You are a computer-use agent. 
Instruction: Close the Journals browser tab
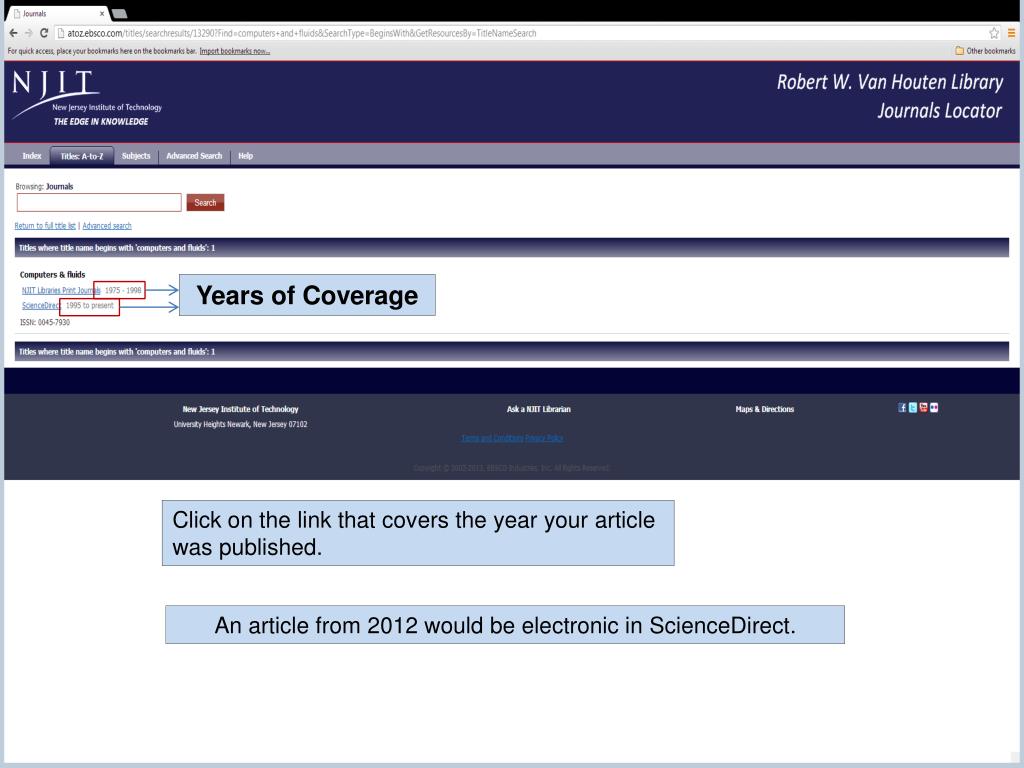tap(102, 13)
